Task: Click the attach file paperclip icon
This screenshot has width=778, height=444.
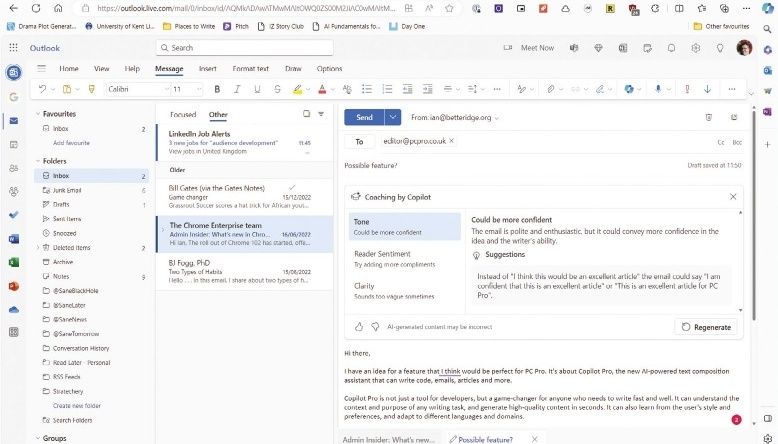Action: [550, 89]
